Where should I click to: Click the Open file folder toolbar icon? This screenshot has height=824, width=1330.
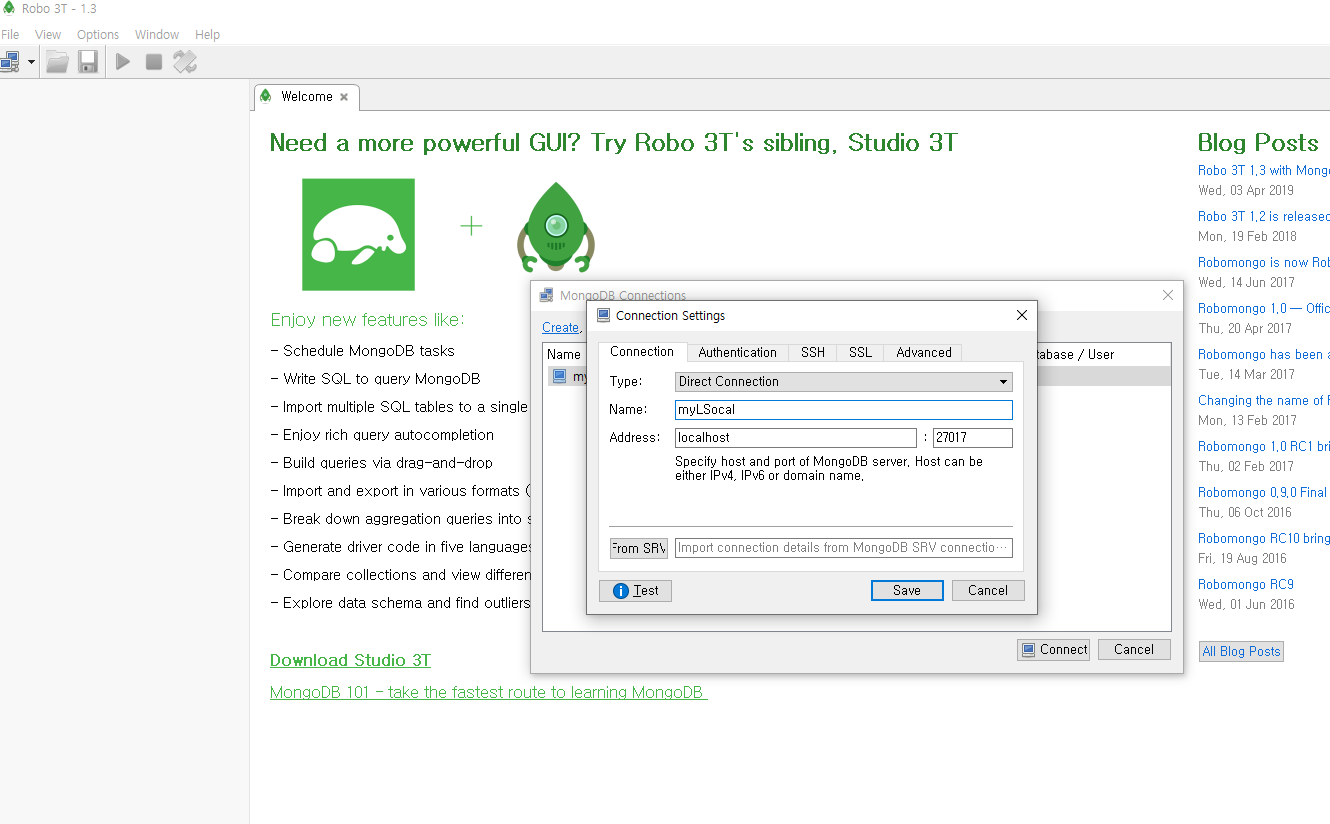click(58, 62)
